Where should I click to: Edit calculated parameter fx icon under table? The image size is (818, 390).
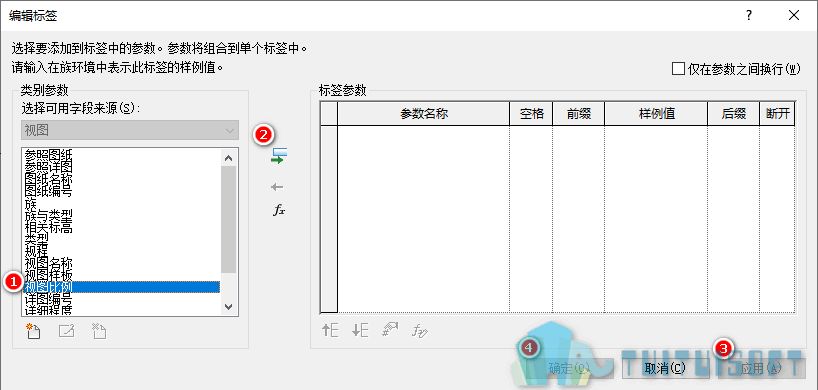[420, 330]
